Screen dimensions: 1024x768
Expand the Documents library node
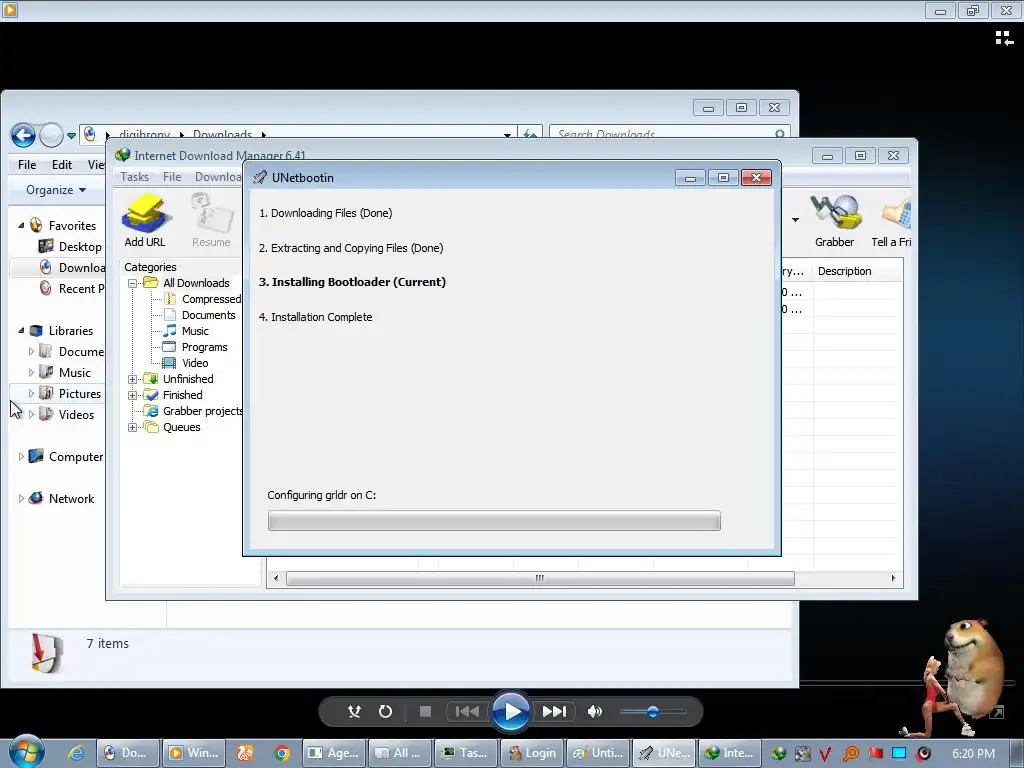(31, 351)
